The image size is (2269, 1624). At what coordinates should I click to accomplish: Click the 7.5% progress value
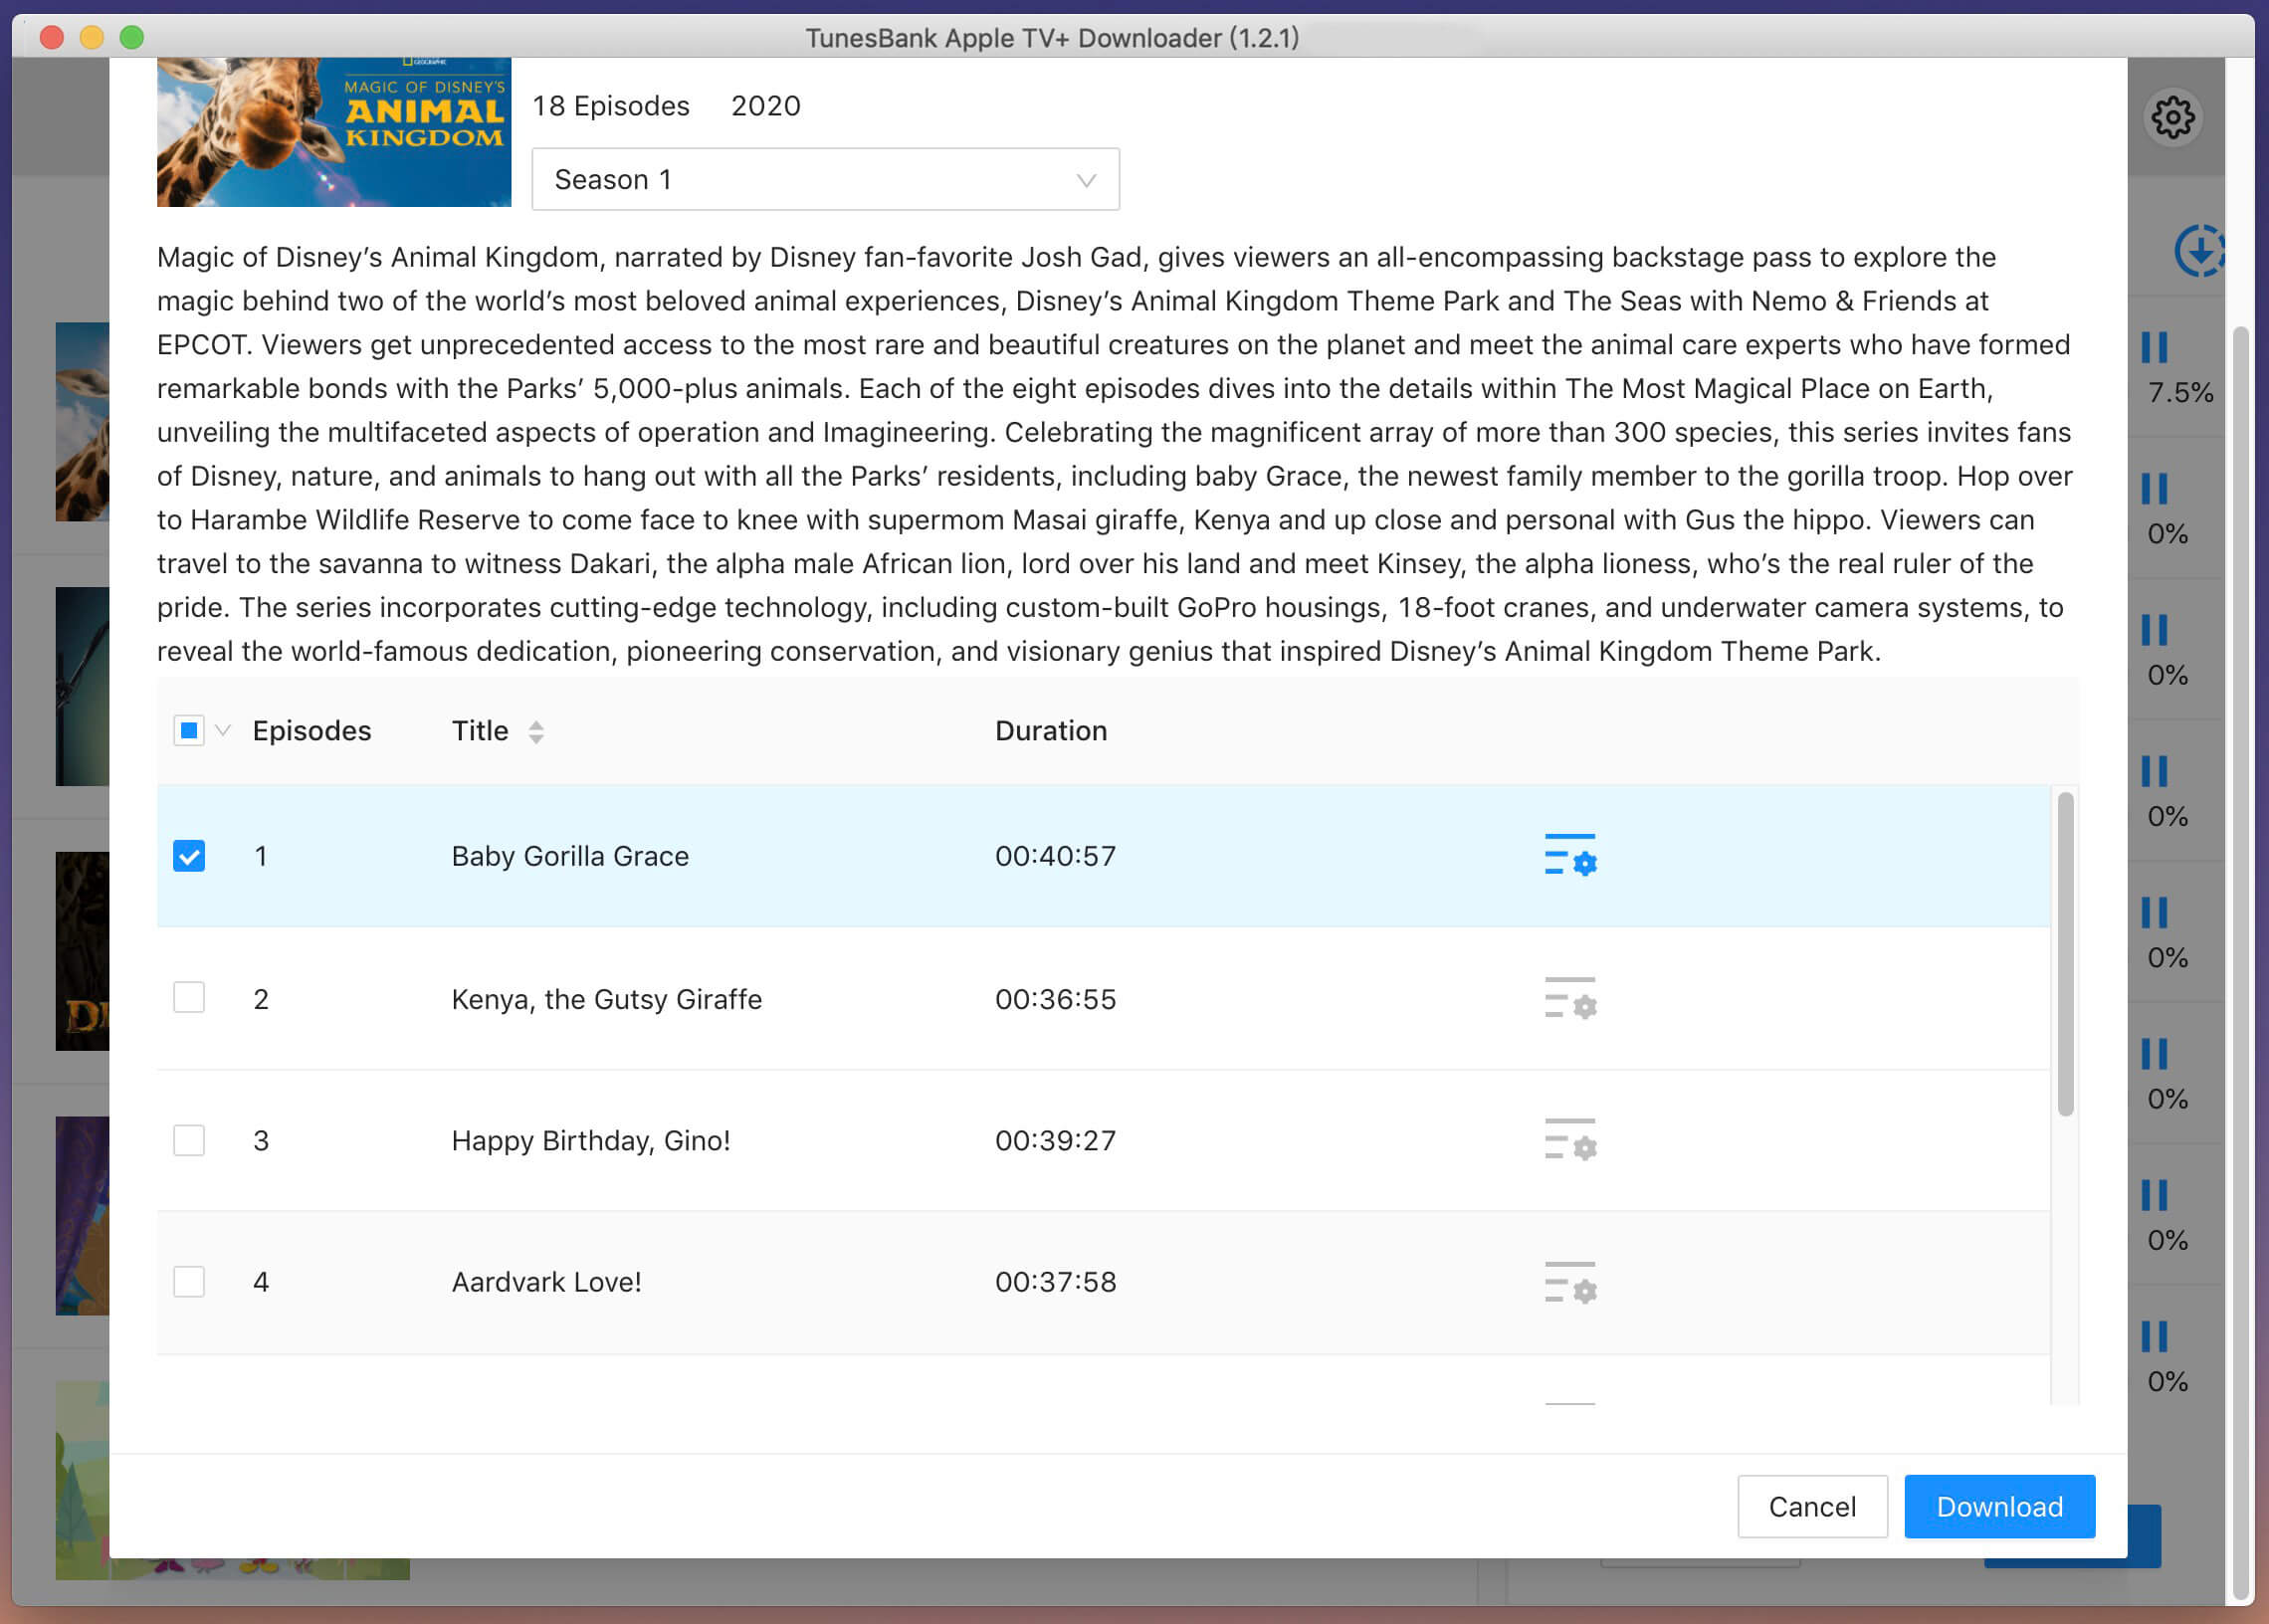click(x=2180, y=393)
